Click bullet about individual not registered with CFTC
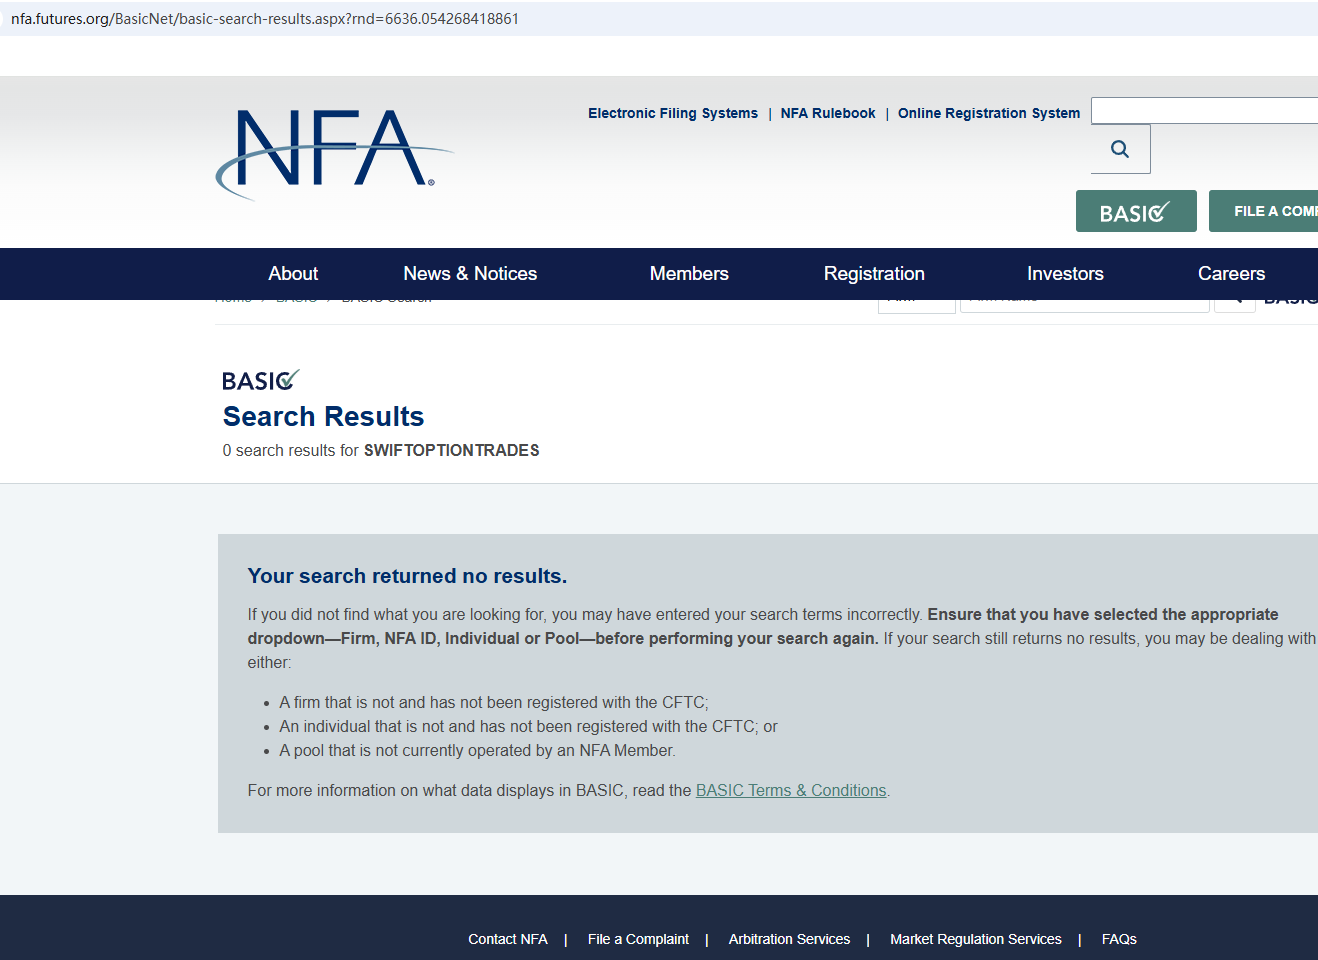Screen dimensions: 1318x960 (x=529, y=726)
